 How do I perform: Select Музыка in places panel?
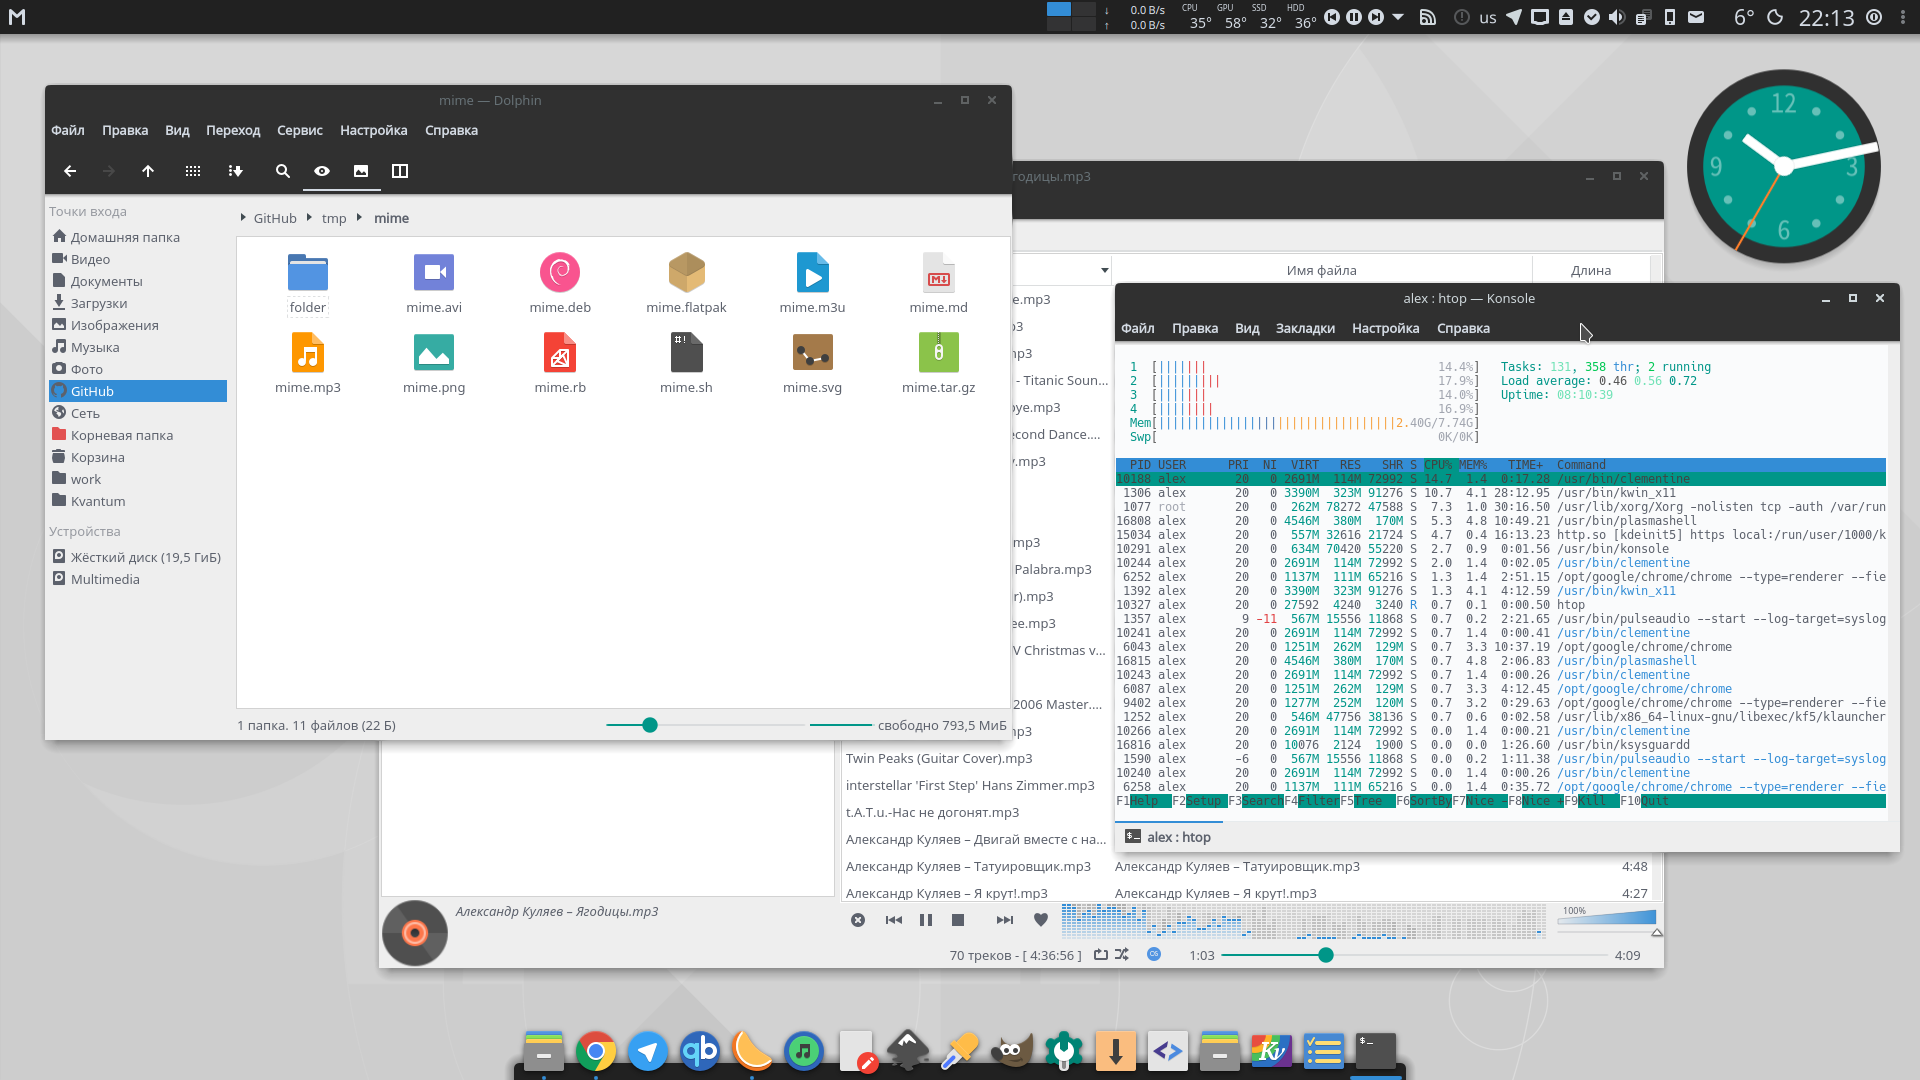(138, 347)
